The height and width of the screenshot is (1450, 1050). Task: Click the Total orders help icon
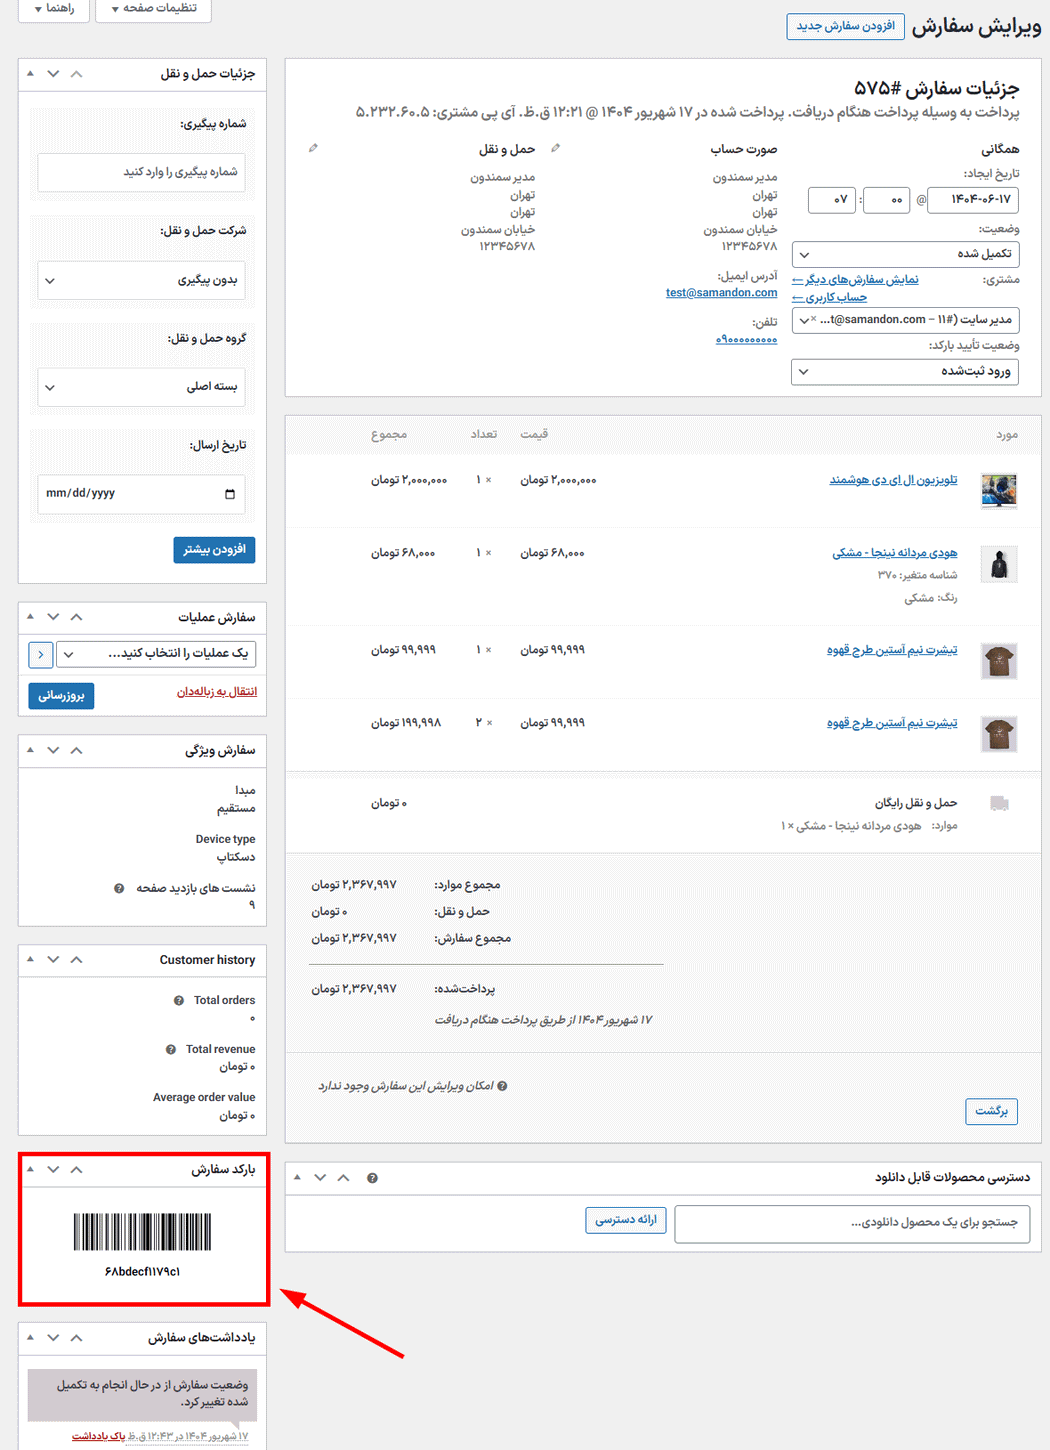coord(179,1001)
